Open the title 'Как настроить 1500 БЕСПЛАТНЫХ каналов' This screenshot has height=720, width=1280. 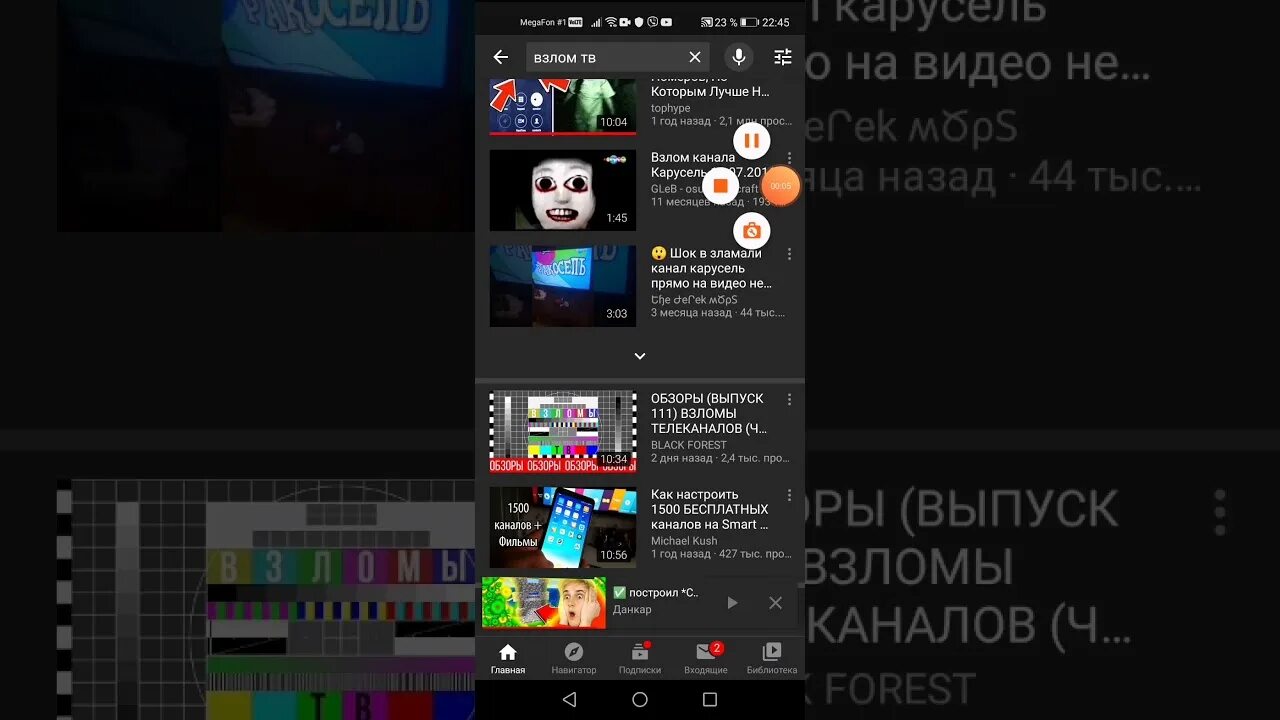point(710,509)
